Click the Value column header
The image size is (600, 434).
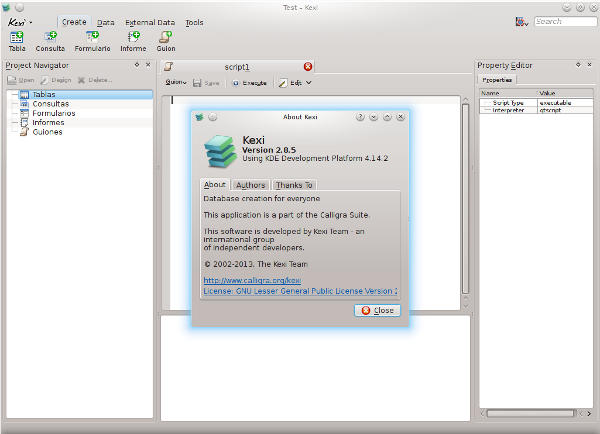(x=566, y=93)
